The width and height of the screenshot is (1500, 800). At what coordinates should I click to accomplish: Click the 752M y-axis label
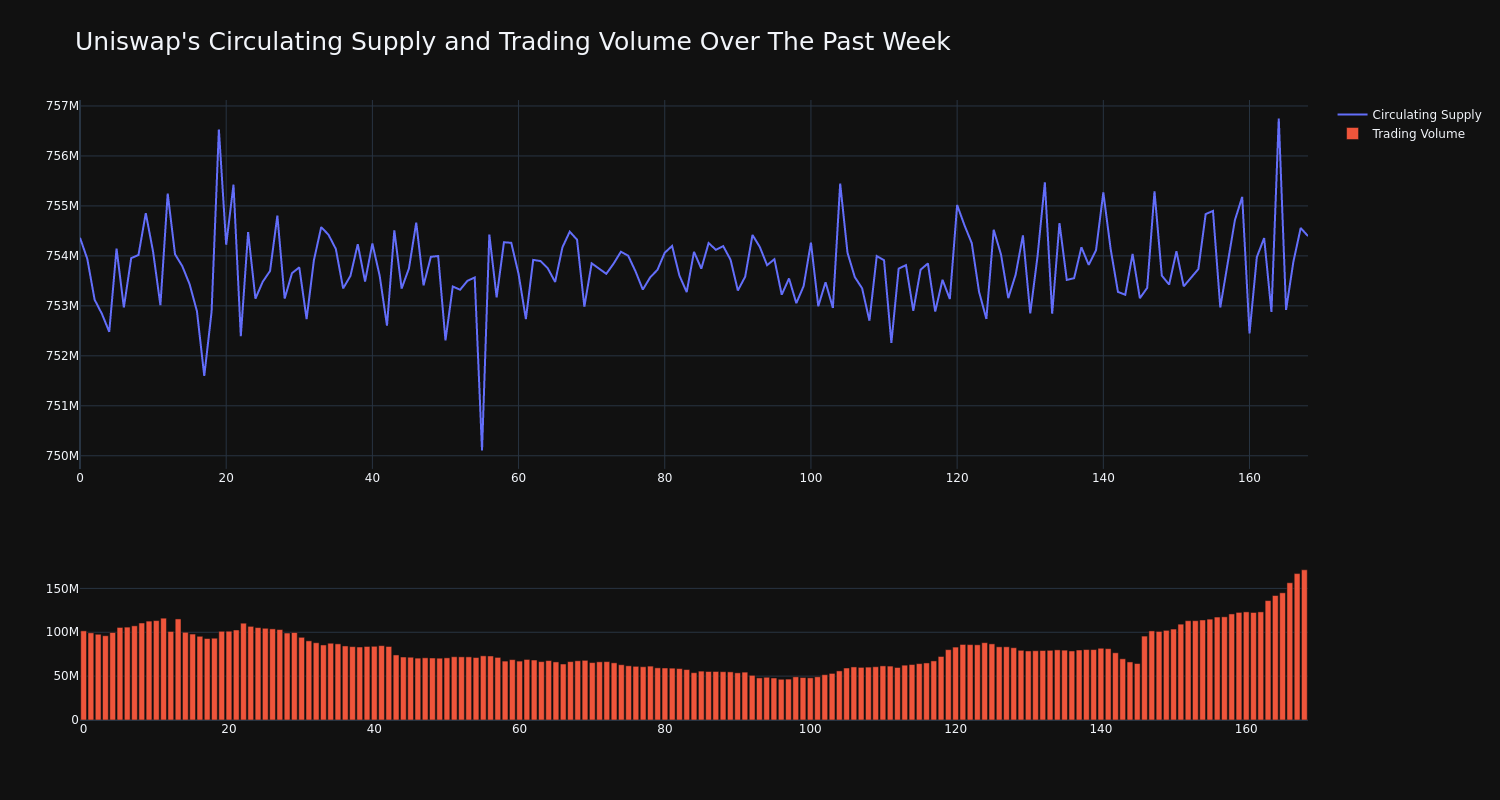click(x=62, y=356)
